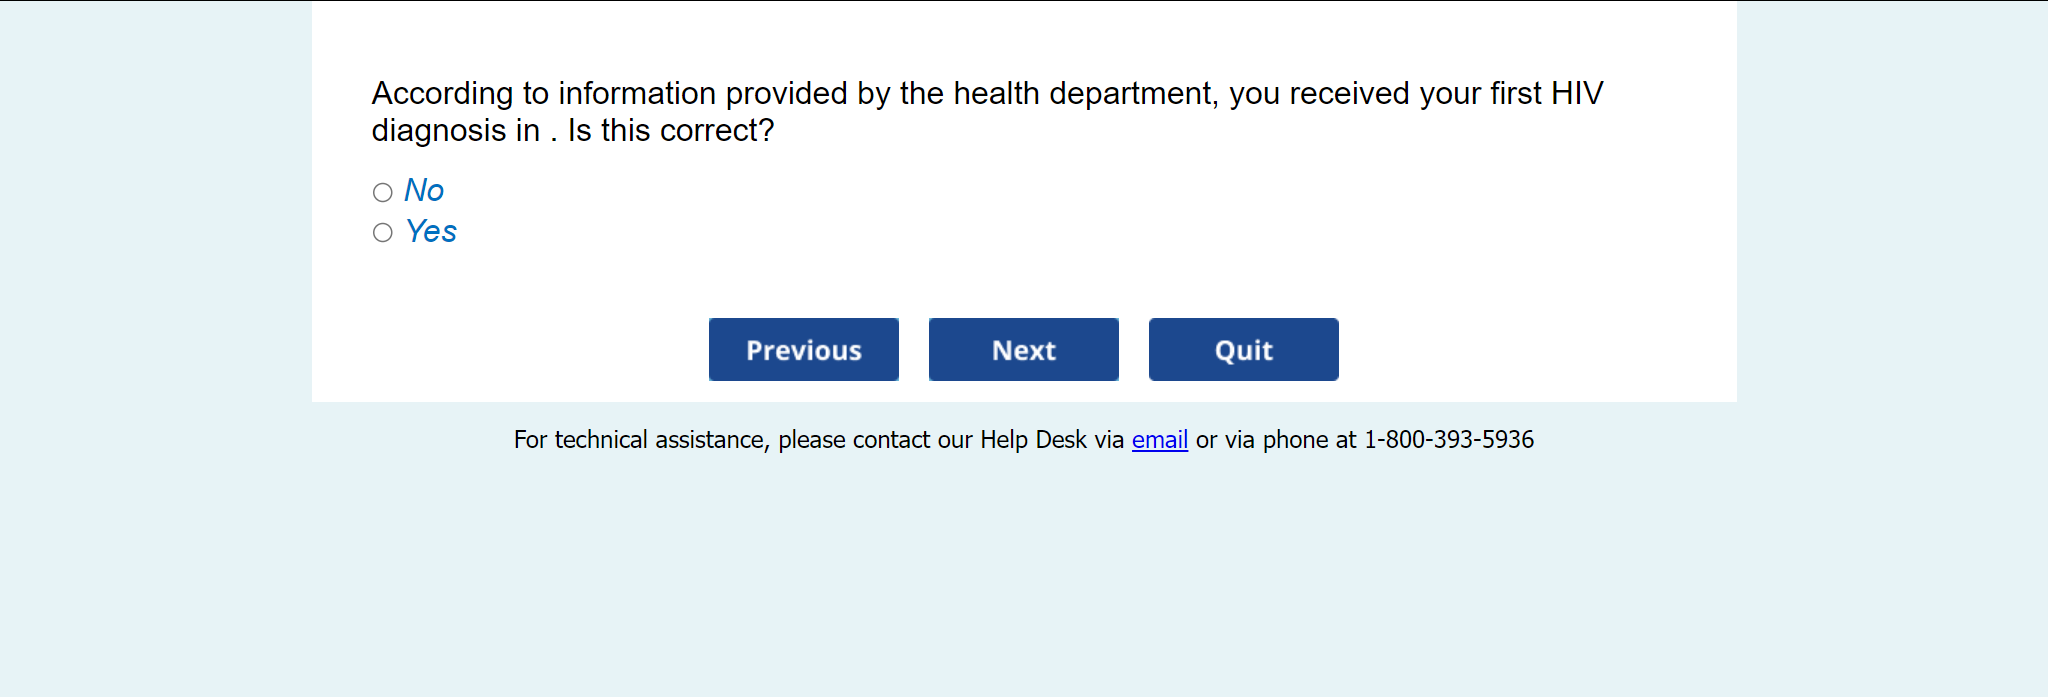Click the HIV diagnosis question text
The height and width of the screenshot is (697, 2048).
(x=986, y=94)
